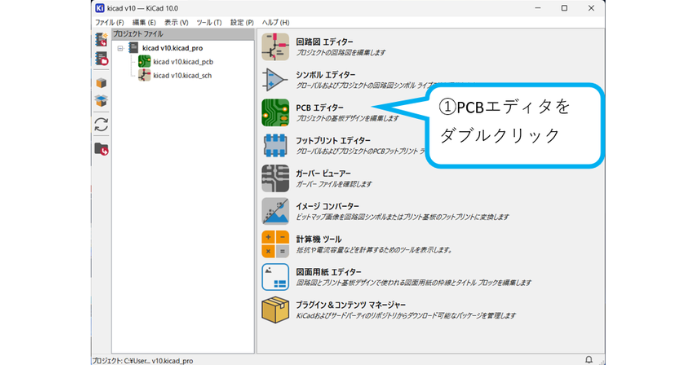Minimize the KiCad window
Viewport: 698px width, 365px height.
(x=538, y=8)
